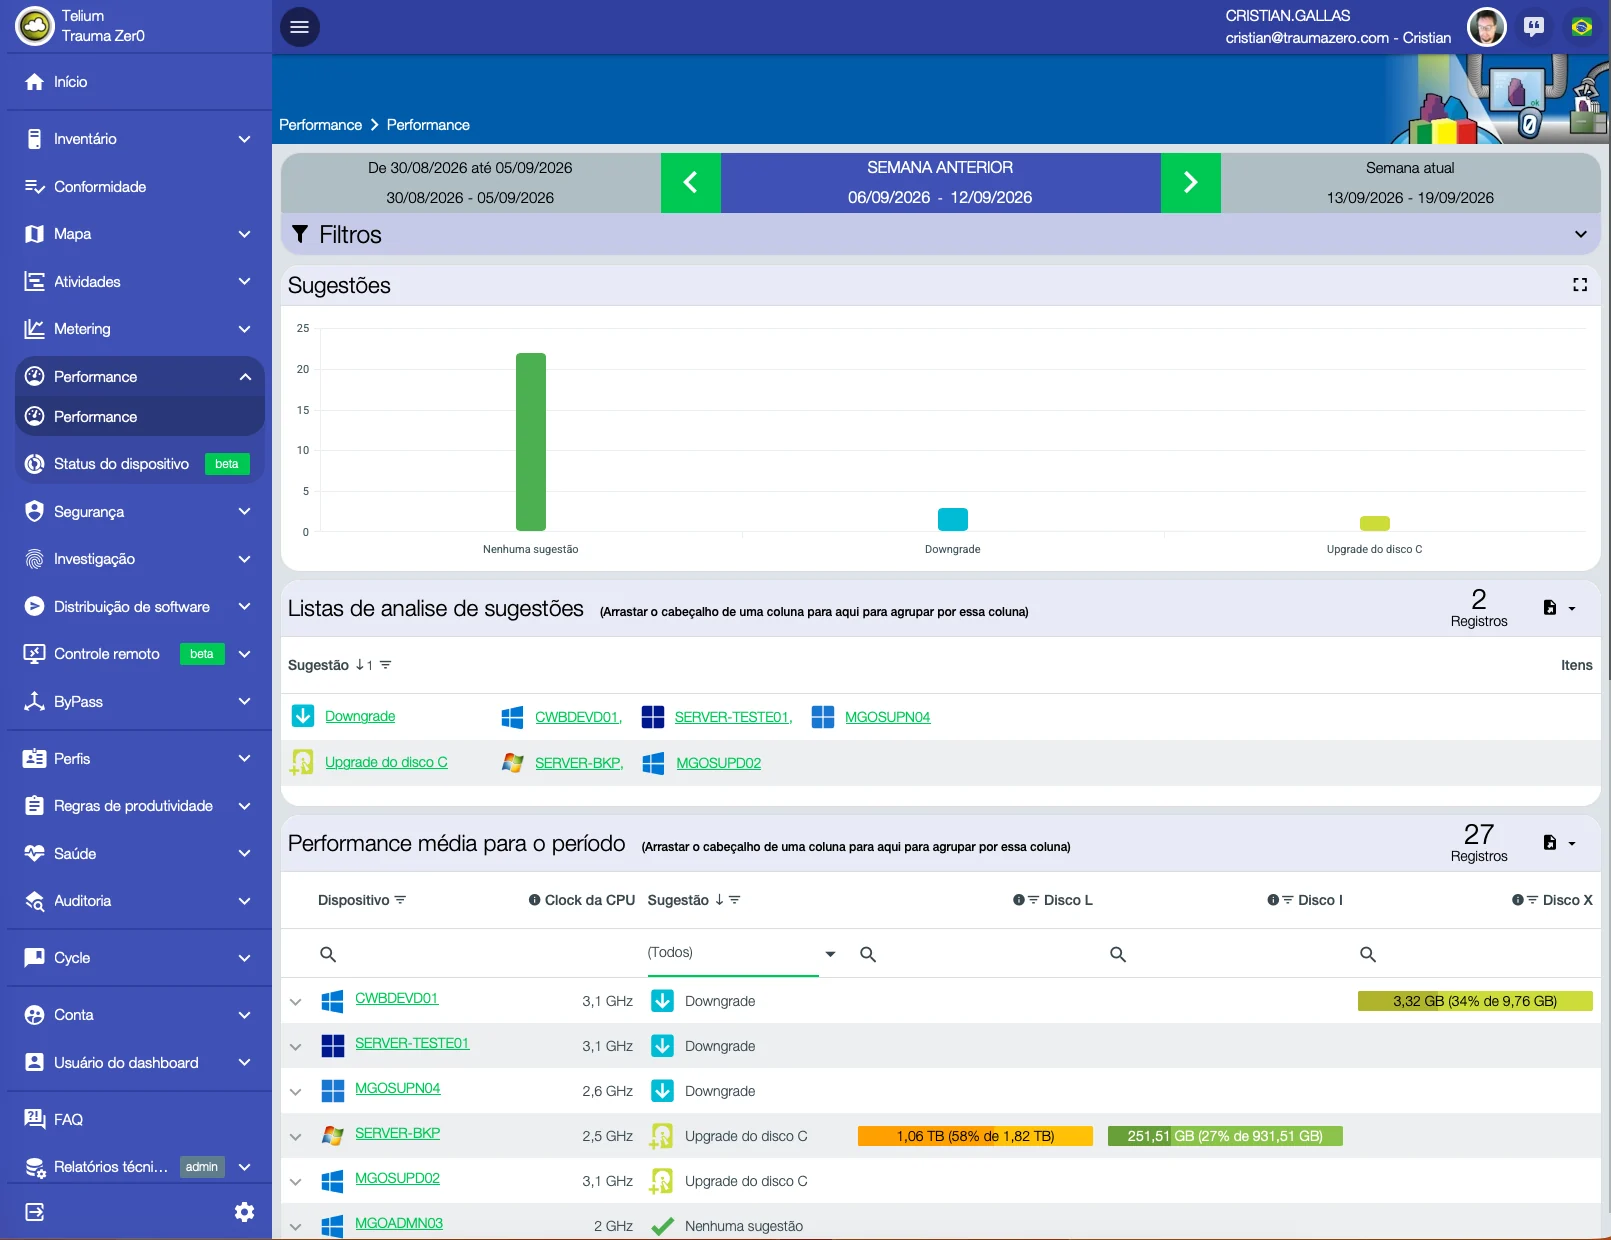Click SERVER-BKP orange Disco L usage bar

[975, 1136]
